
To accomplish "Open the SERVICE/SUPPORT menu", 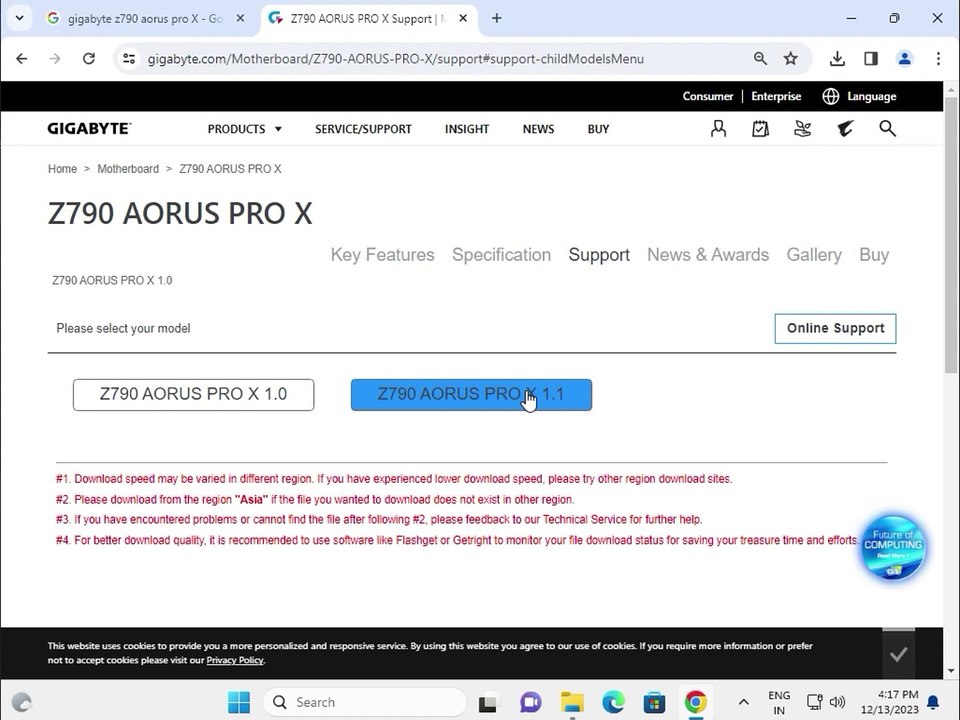I will click(363, 129).
